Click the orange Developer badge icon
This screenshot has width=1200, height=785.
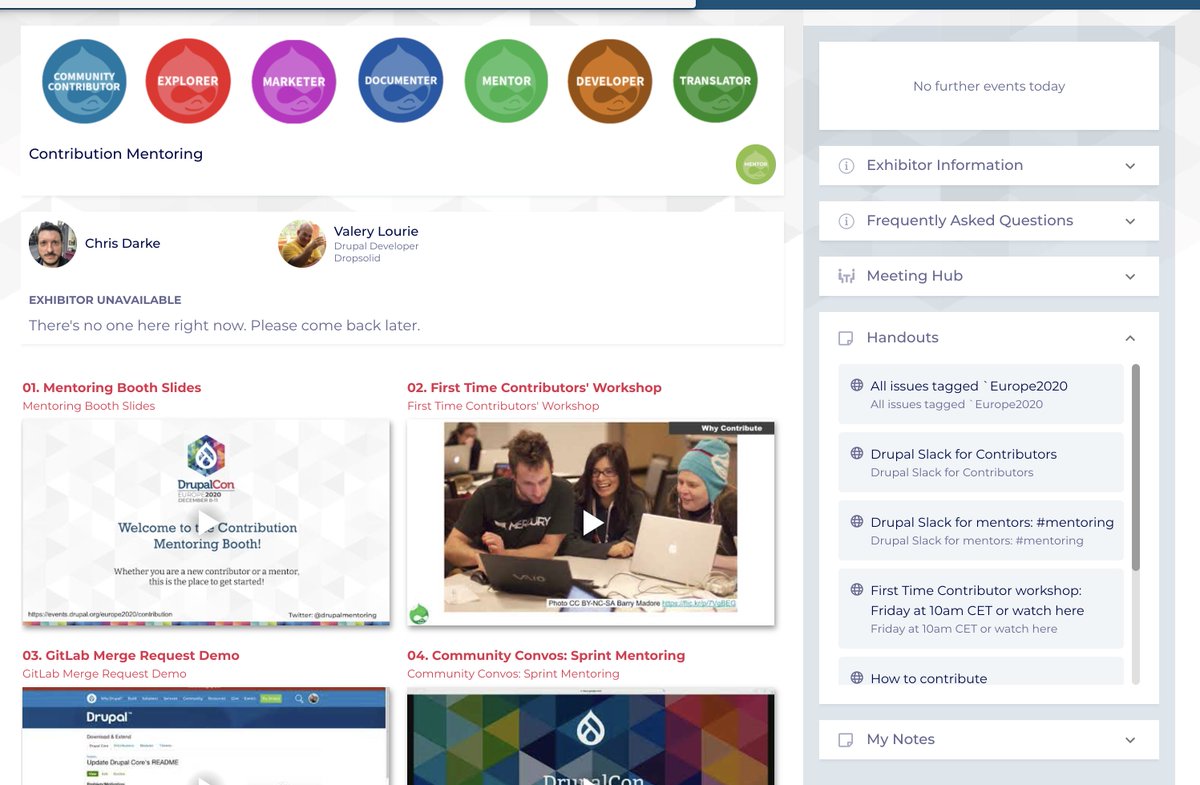(x=610, y=81)
